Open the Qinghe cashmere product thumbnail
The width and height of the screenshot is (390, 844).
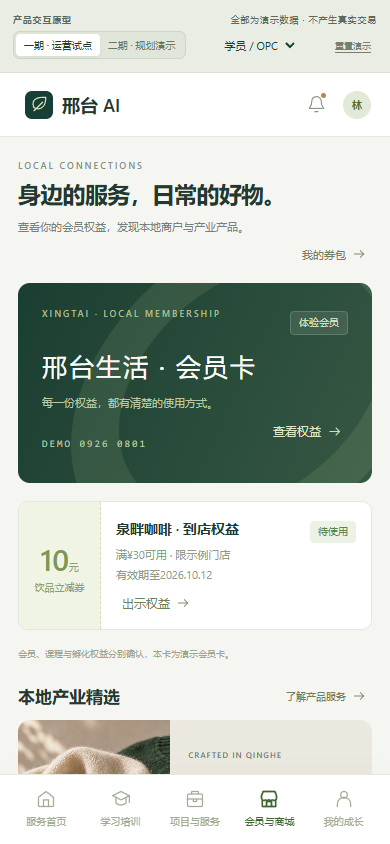click(94, 748)
